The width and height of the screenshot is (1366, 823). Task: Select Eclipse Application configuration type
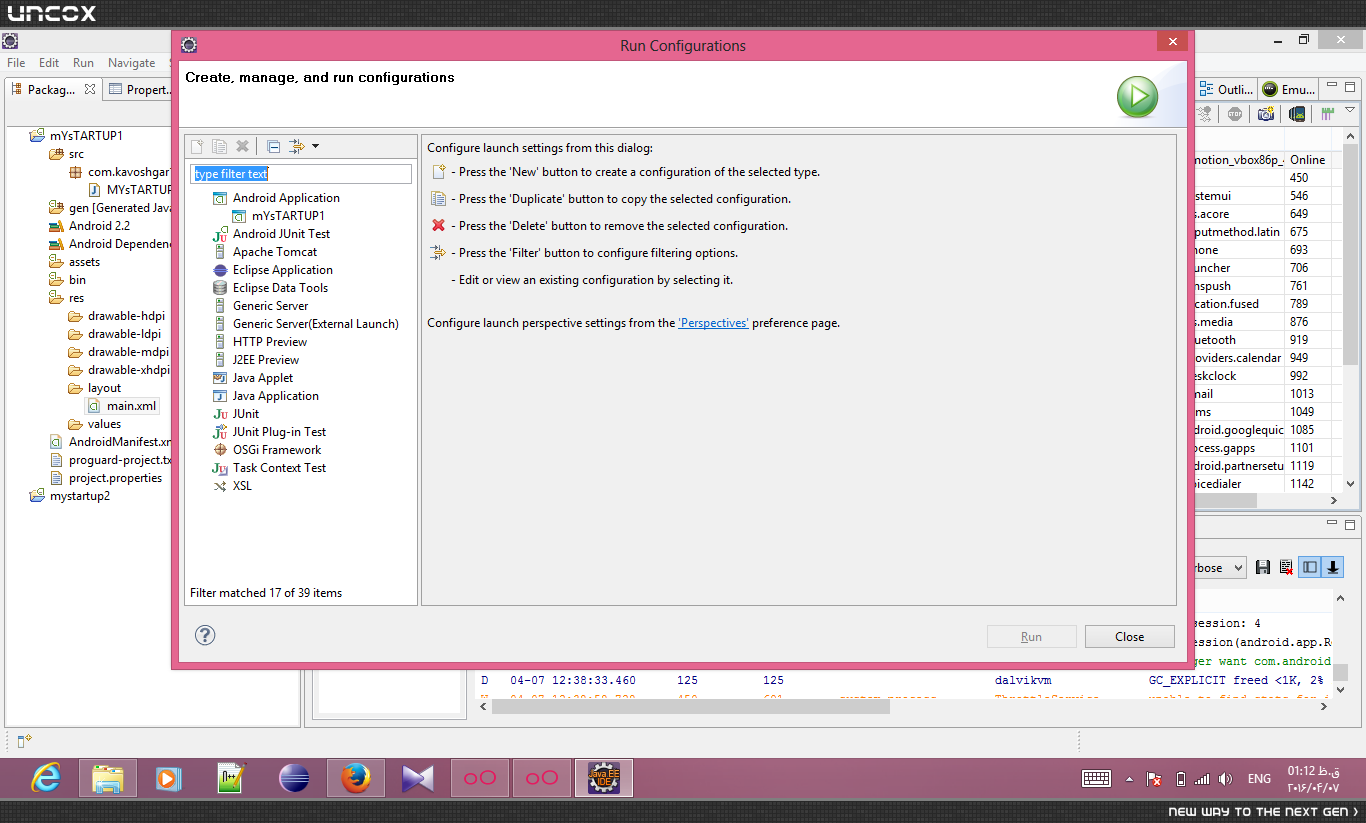point(283,270)
